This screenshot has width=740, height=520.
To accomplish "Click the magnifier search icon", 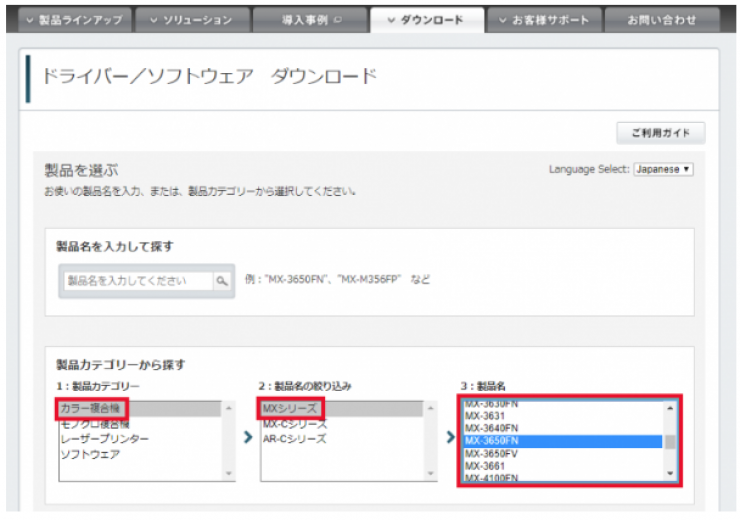I will tap(222, 281).
